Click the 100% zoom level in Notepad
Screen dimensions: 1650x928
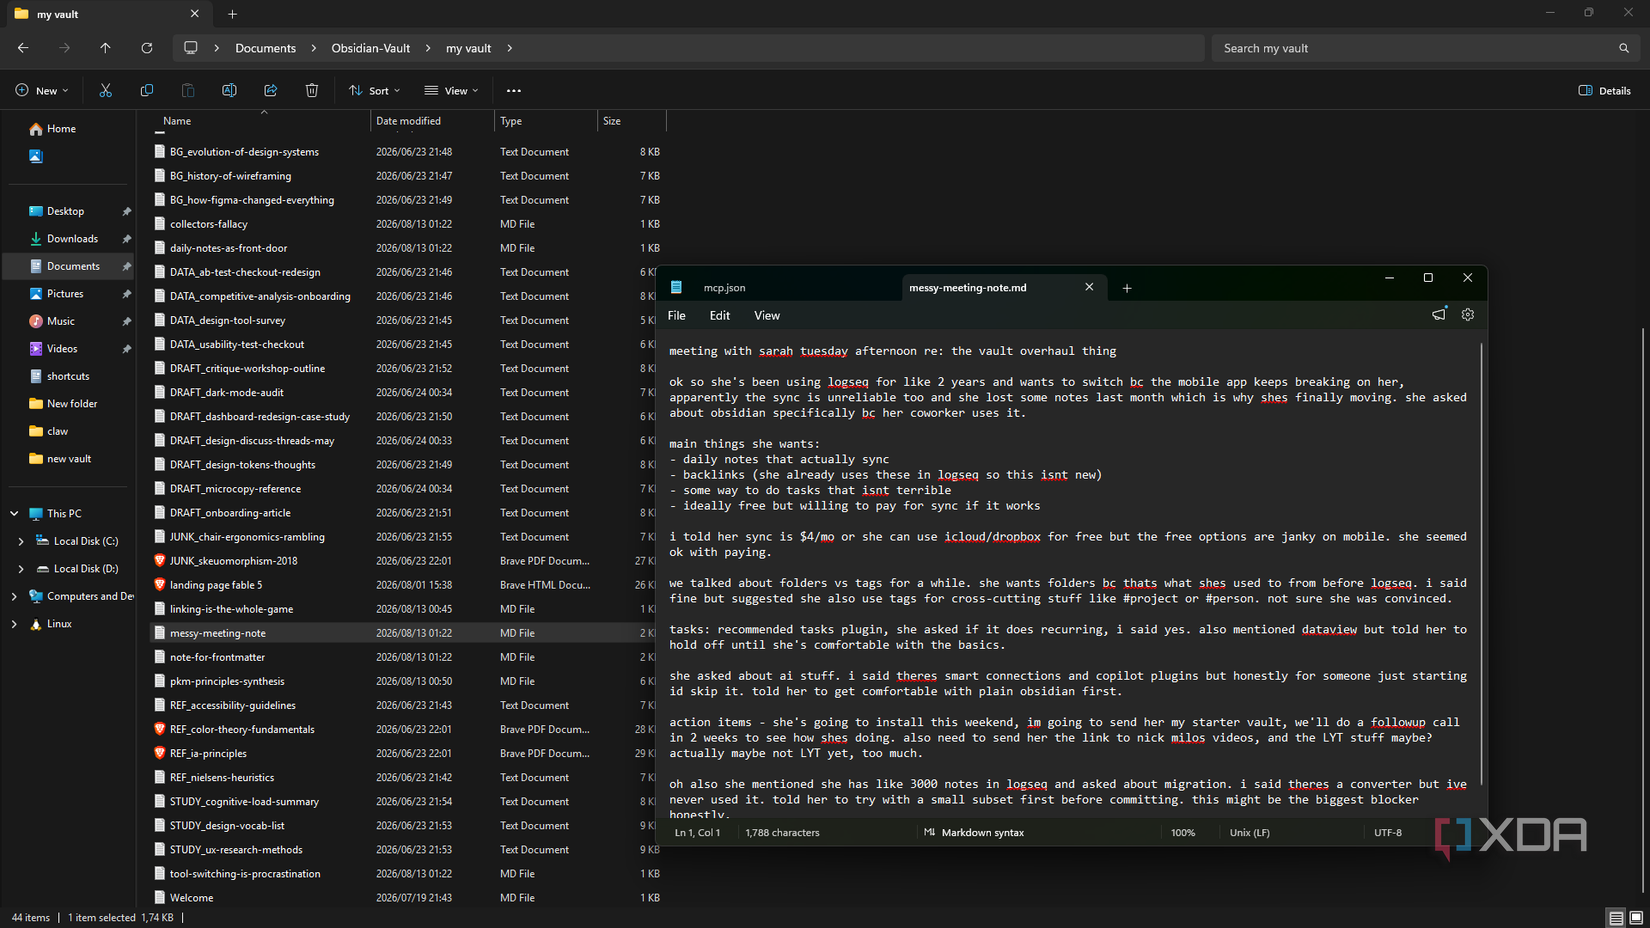(1183, 832)
